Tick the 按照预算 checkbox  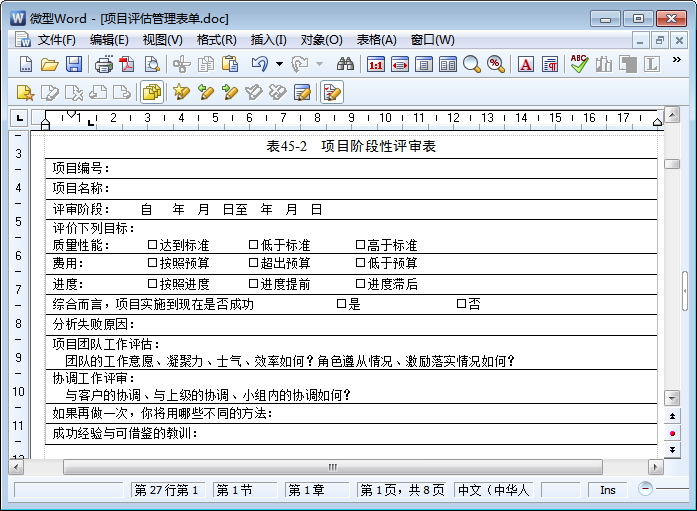tap(152, 263)
